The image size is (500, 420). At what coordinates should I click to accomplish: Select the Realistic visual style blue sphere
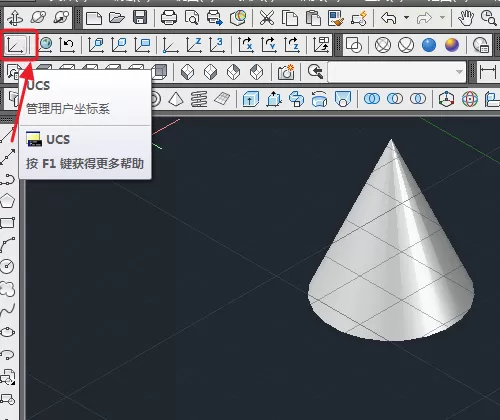pyautogui.click(x=429, y=45)
